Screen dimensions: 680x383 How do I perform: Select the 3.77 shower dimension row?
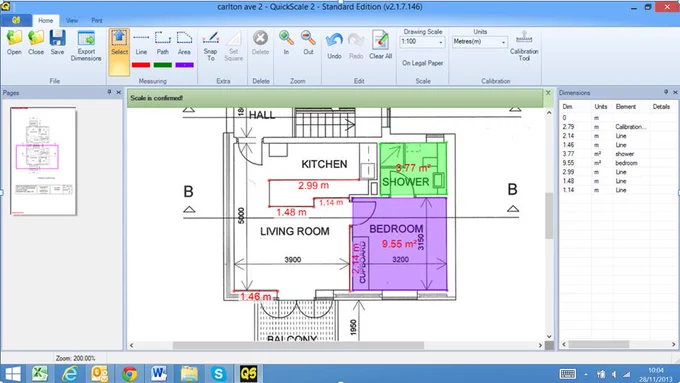(x=619, y=154)
